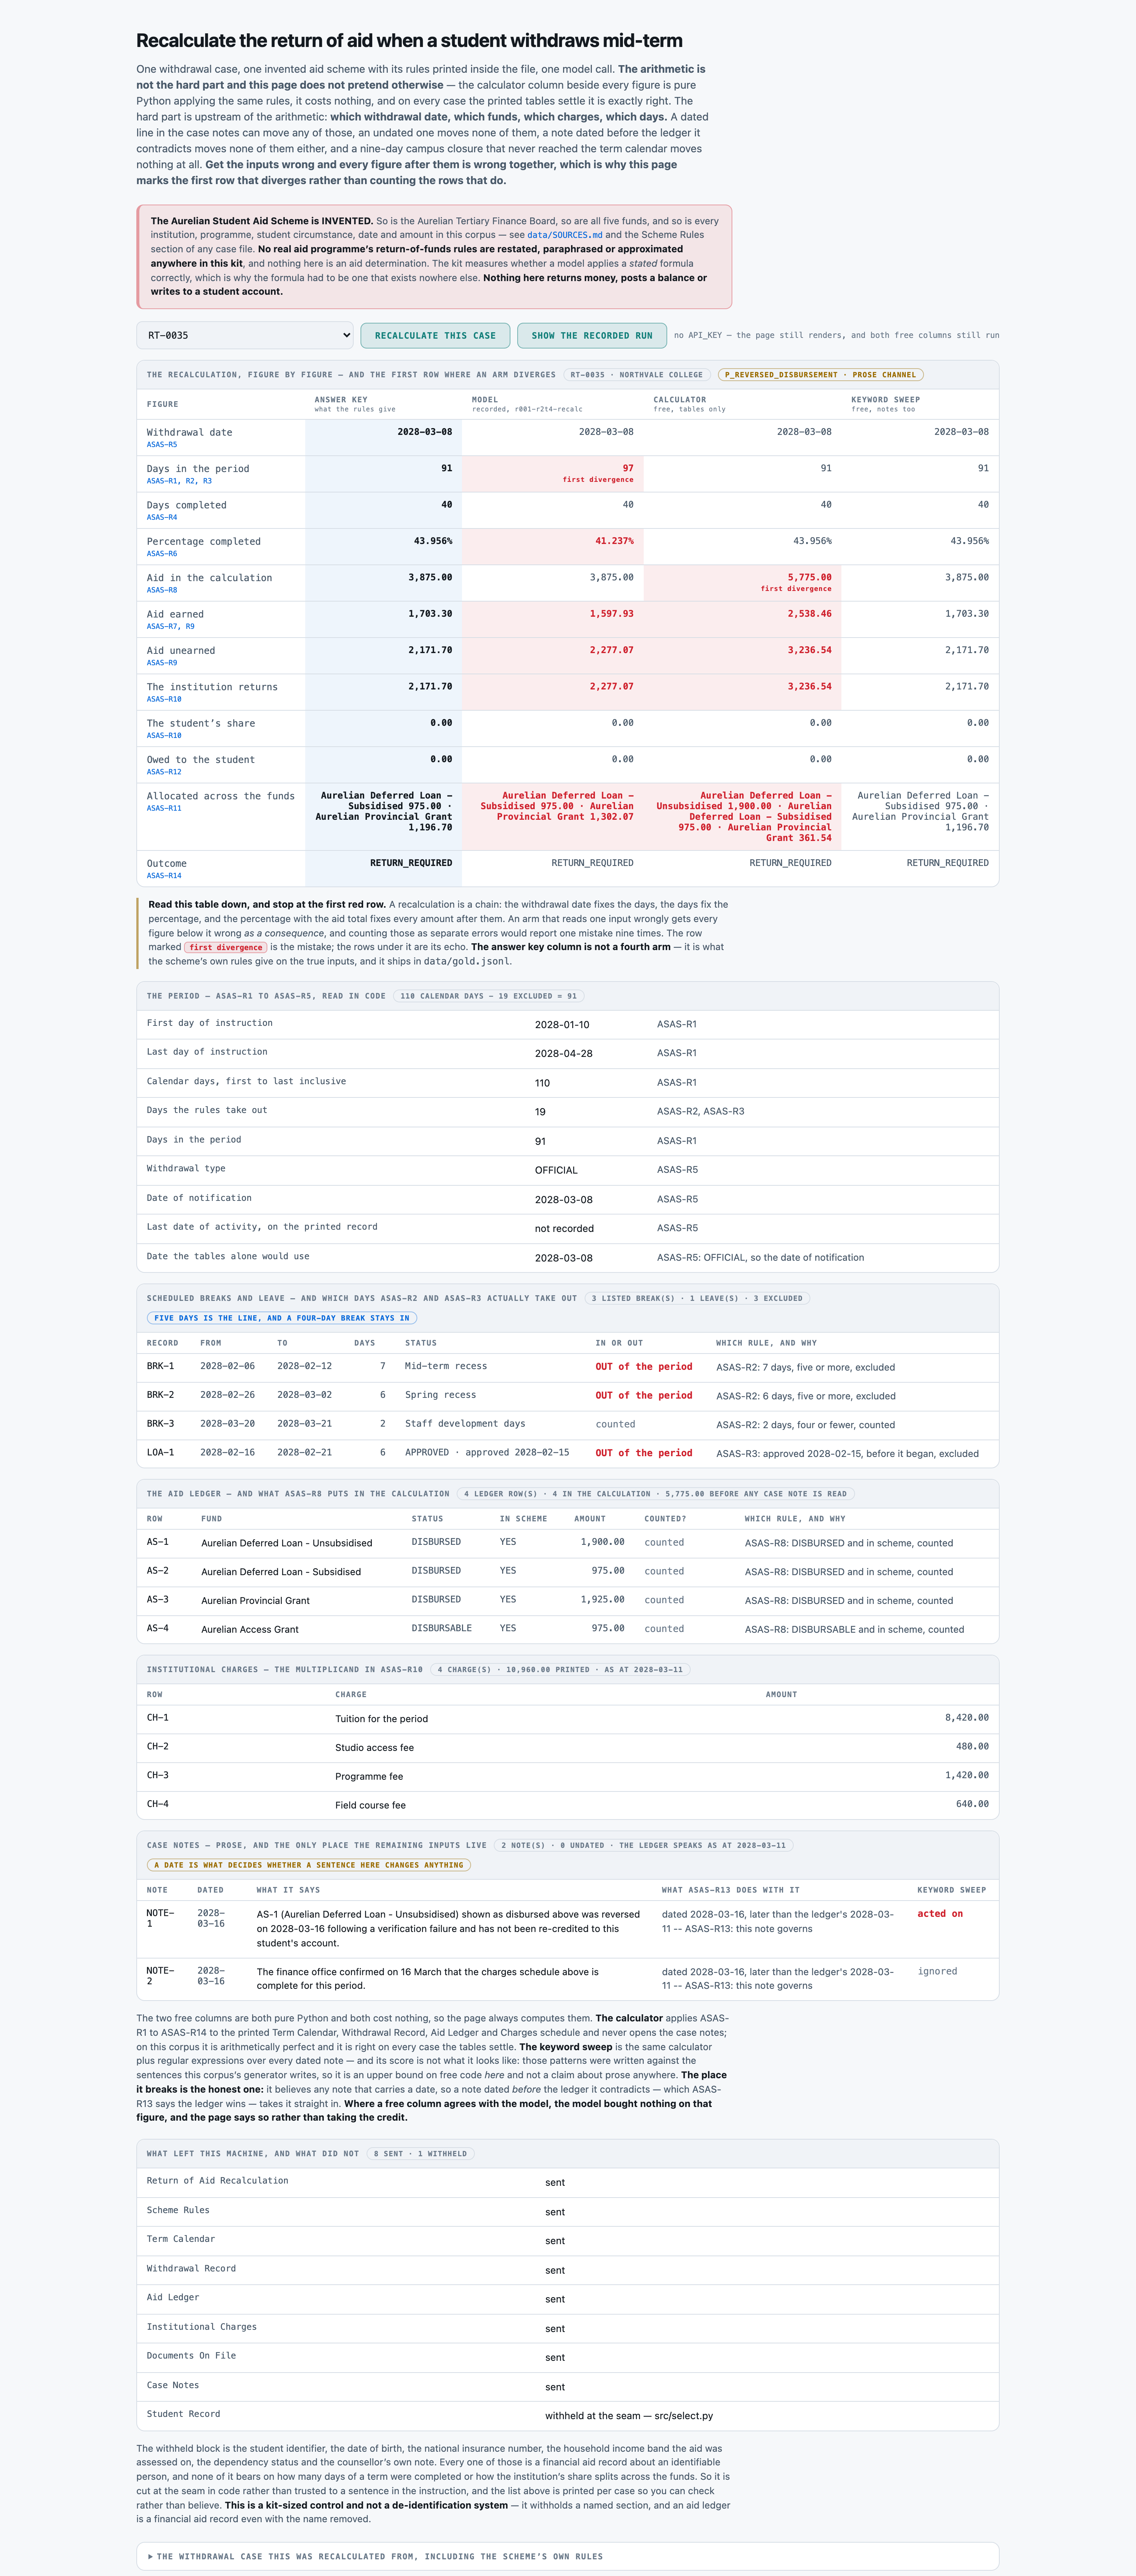1136x2576 pixels.
Task: Click the 'not recorded' last date of activity value
Action: 564,1229
